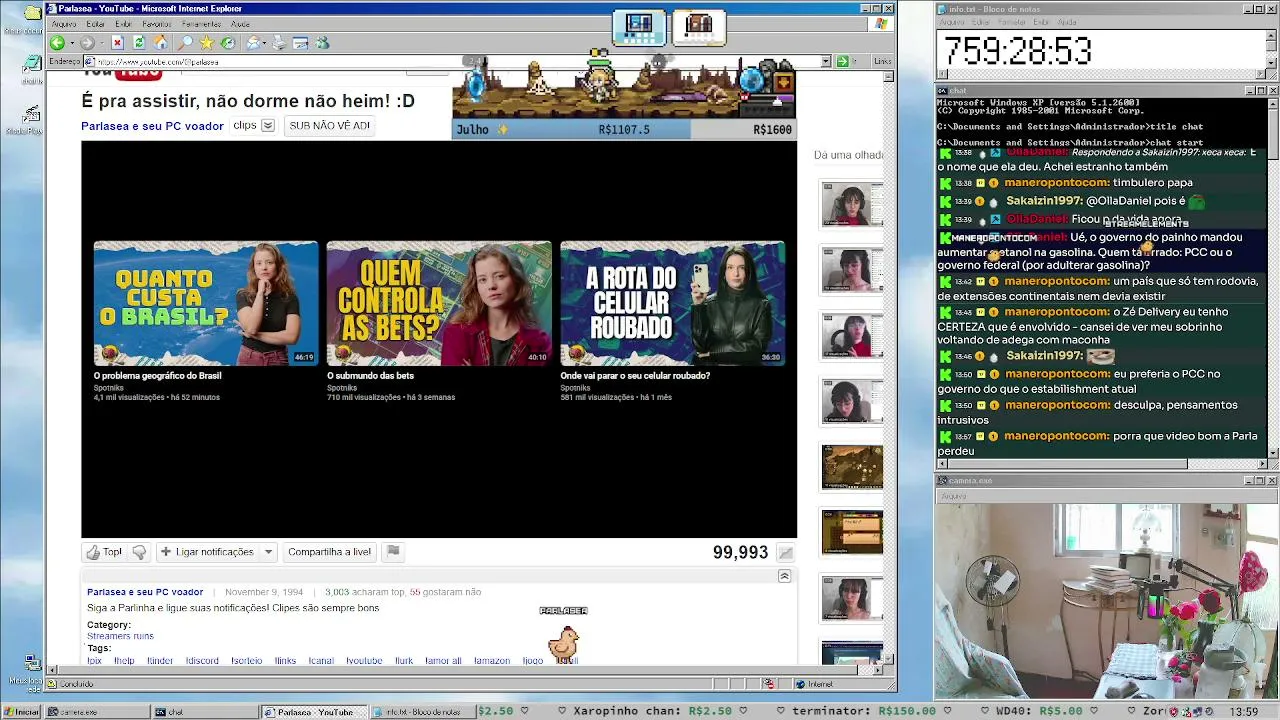
Task: Open the Ajuda menu in Internet Explorer
Action: (240, 24)
